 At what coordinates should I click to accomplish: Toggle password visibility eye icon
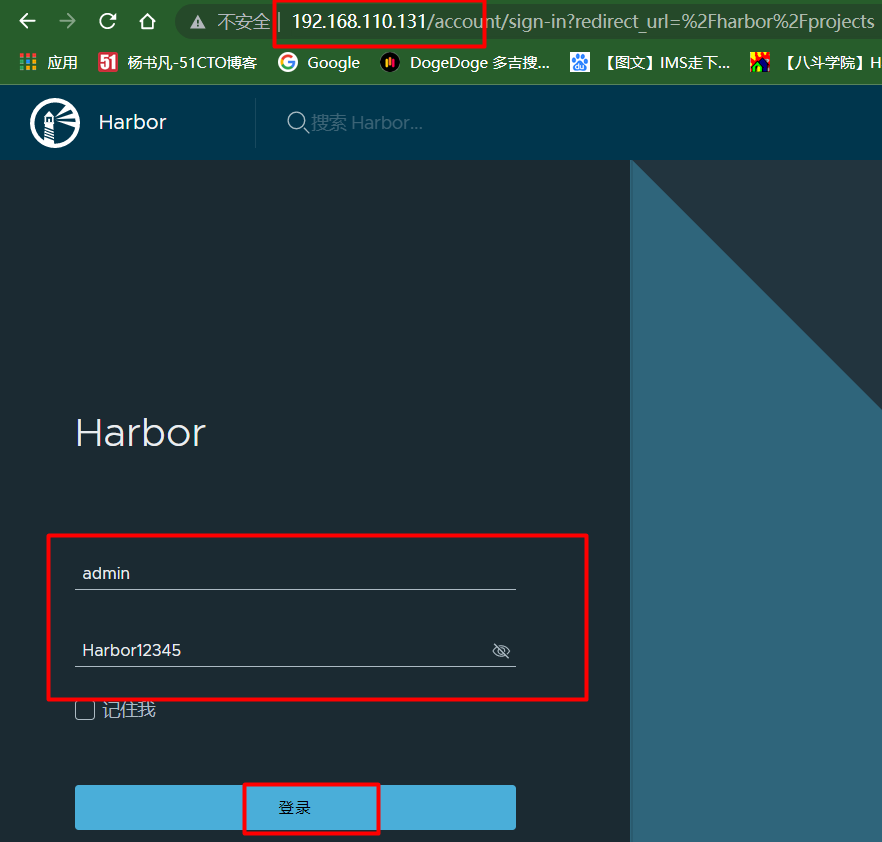501,651
